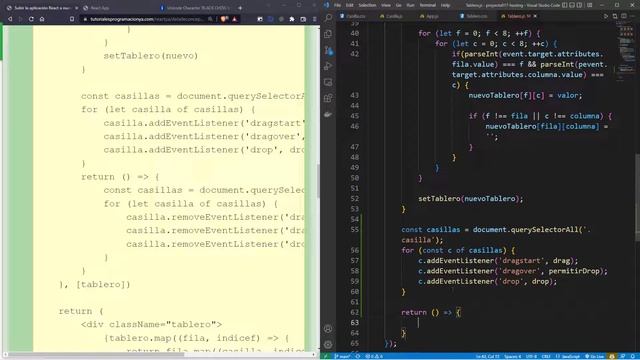Toggle panel layout button in title bar
Screen dimensions: 640x360
pos(572,5)
